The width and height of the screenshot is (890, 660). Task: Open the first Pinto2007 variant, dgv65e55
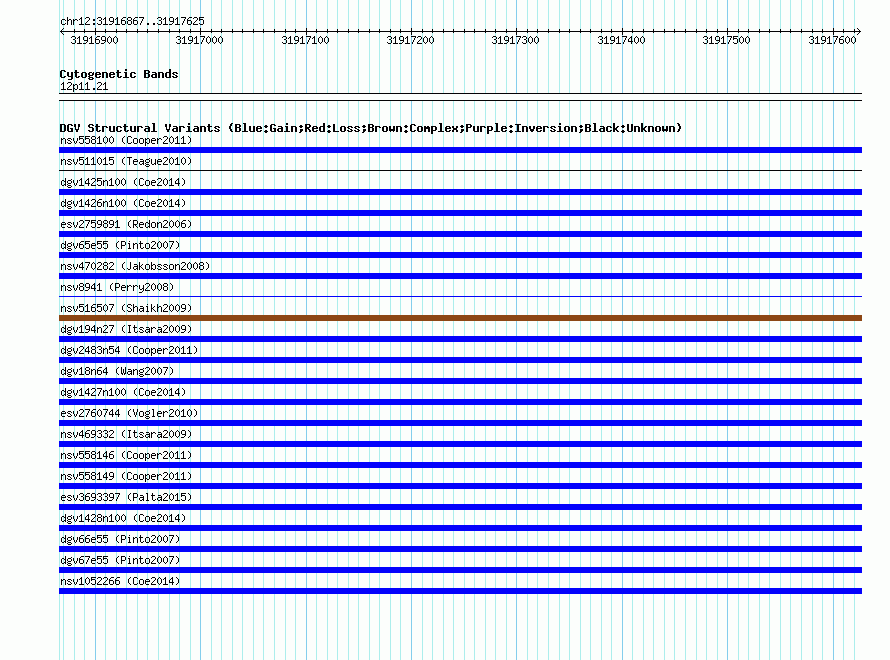click(120, 245)
